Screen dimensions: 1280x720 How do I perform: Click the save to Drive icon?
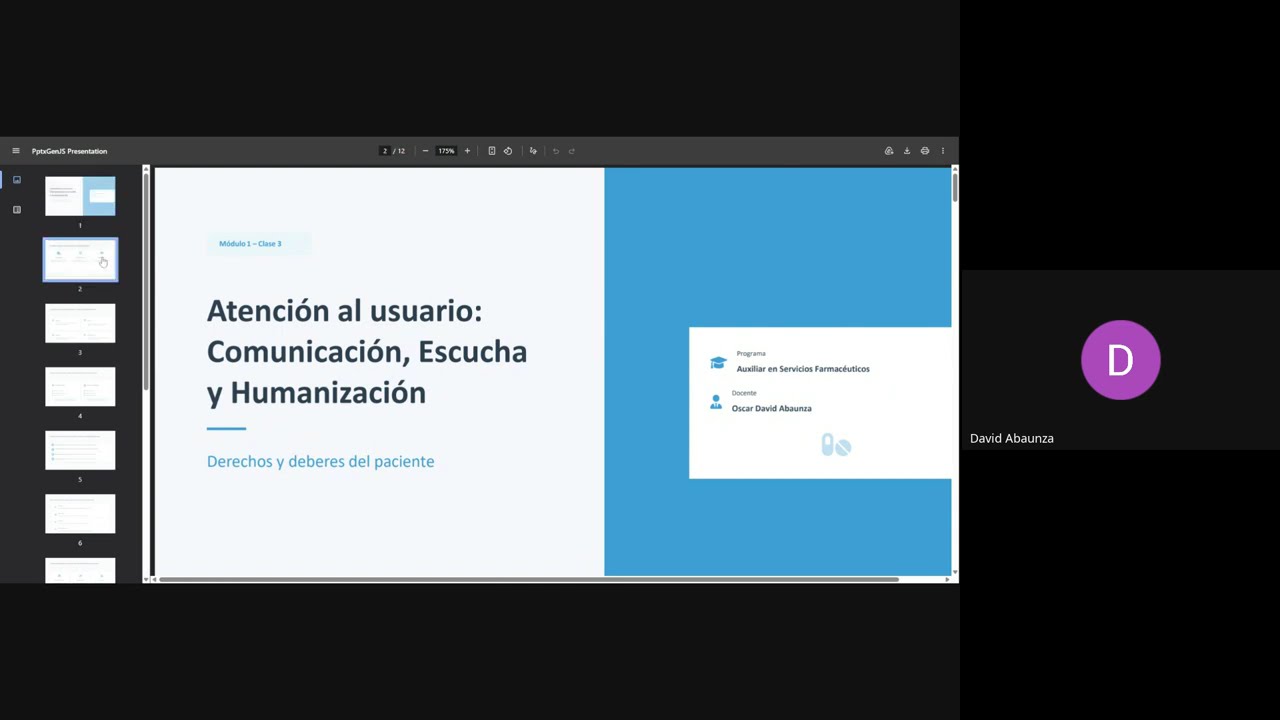[x=889, y=151]
